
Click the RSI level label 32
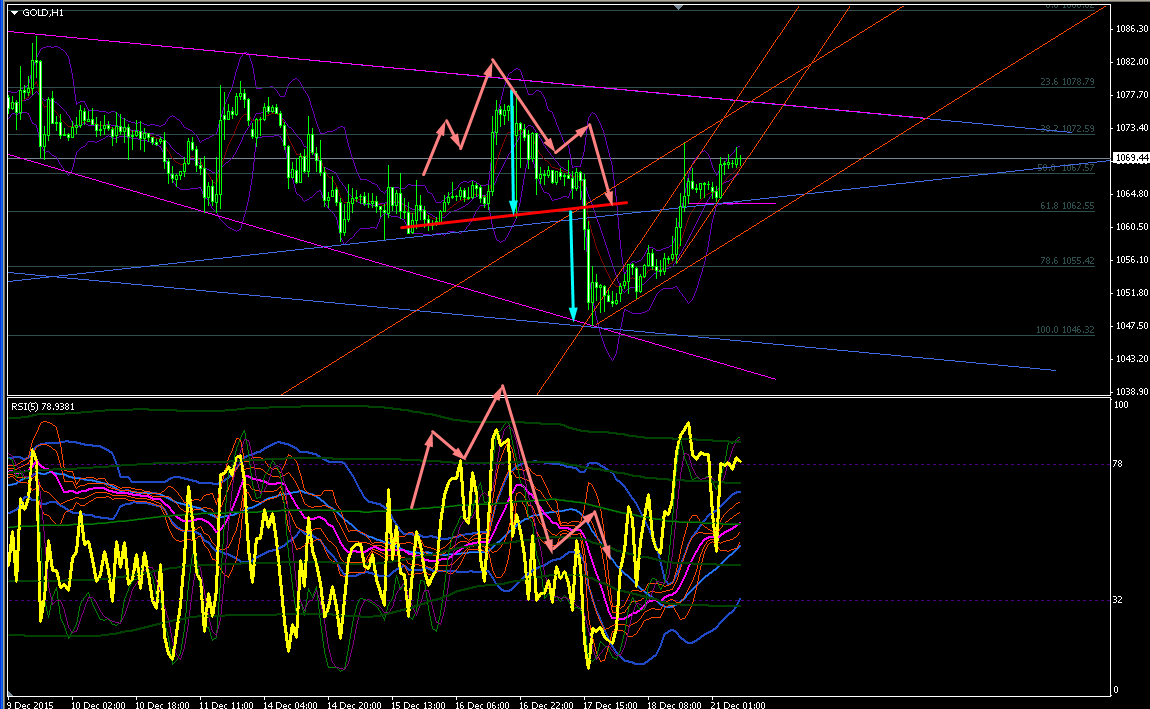(1118, 600)
